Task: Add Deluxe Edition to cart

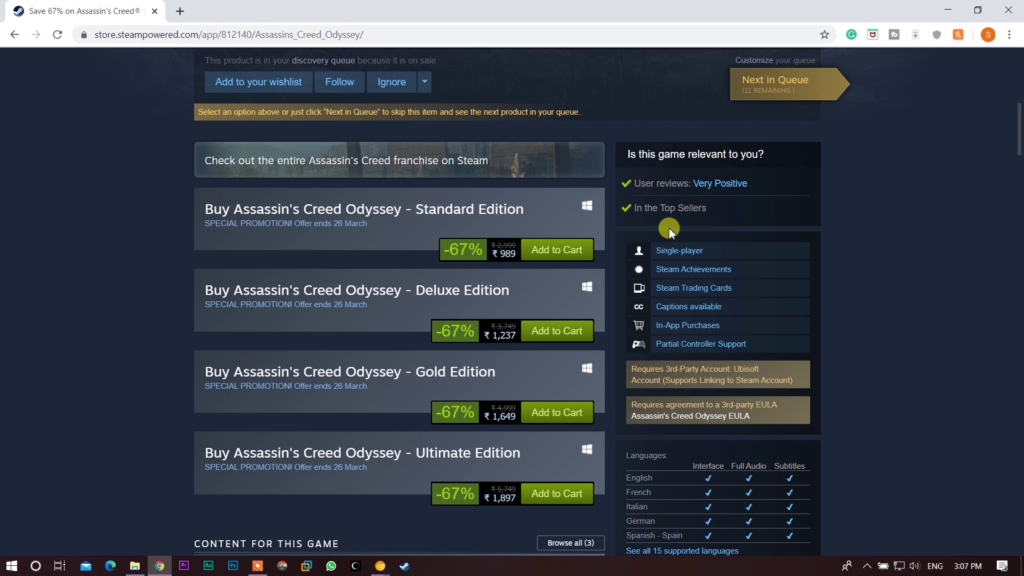Action: (557, 331)
